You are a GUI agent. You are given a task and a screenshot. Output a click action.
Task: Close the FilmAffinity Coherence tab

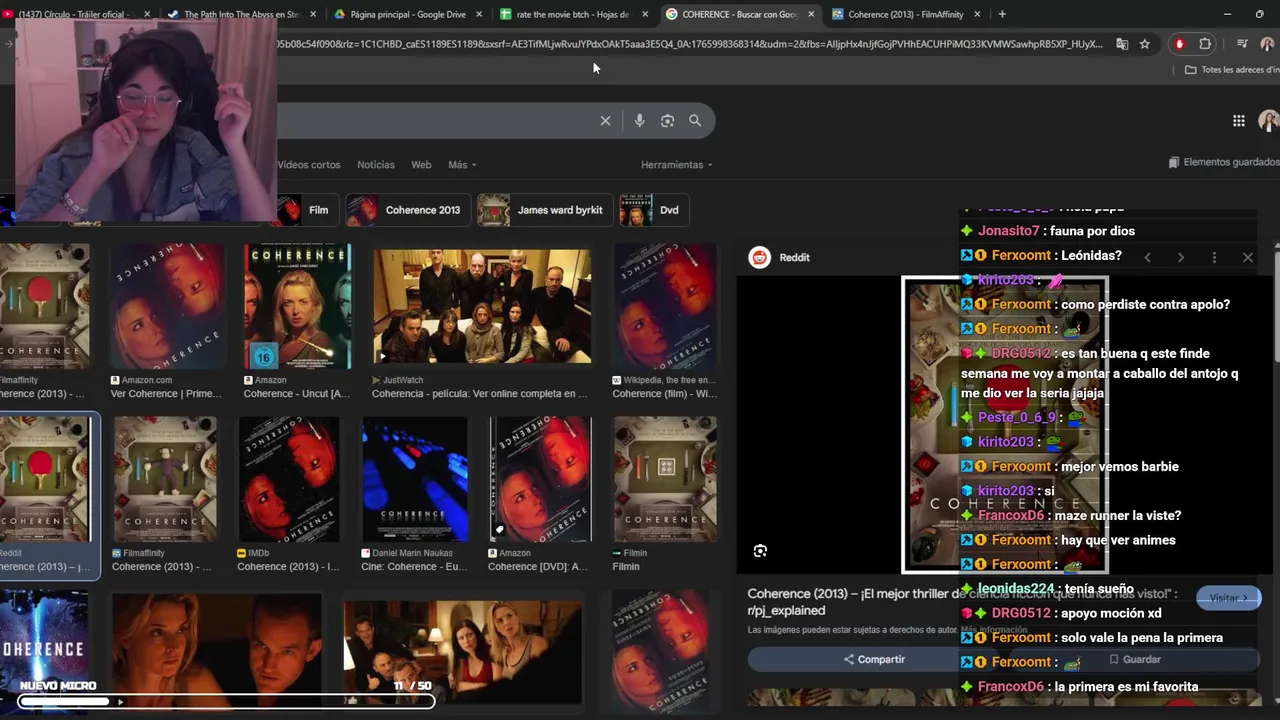point(977,14)
